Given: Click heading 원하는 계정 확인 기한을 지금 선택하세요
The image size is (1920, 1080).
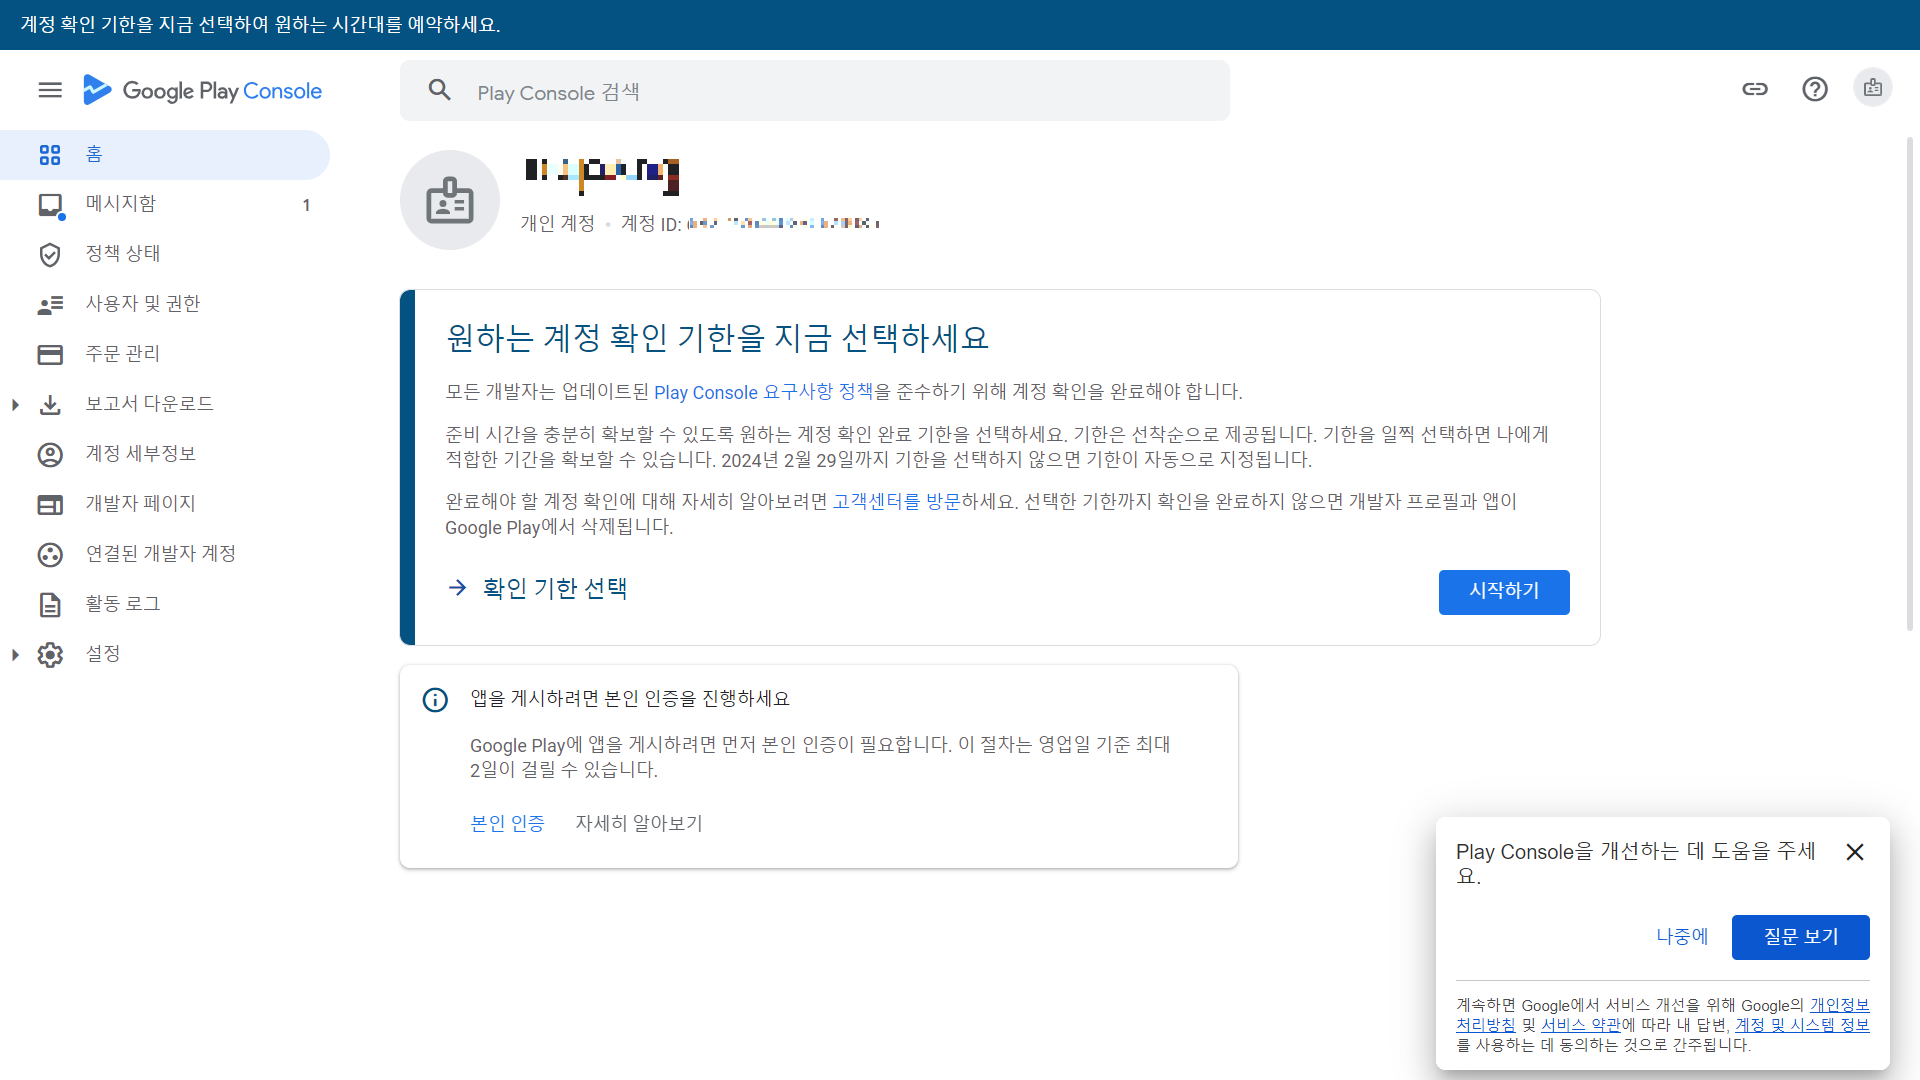Looking at the screenshot, I should click(x=717, y=338).
